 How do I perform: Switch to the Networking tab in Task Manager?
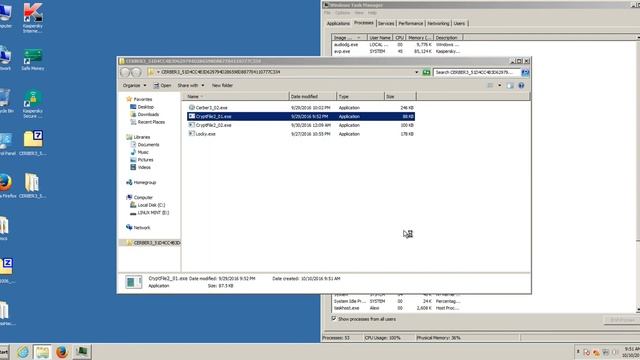click(x=438, y=24)
